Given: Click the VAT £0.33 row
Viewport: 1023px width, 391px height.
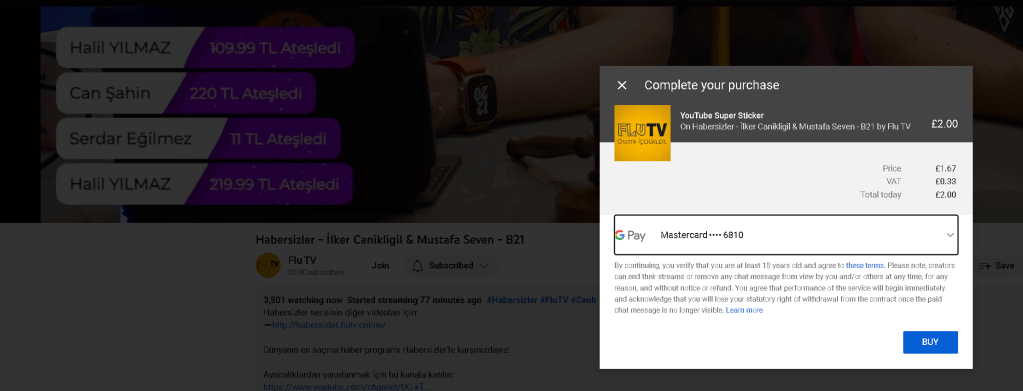Looking at the screenshot, I should (x=922, y=181).
